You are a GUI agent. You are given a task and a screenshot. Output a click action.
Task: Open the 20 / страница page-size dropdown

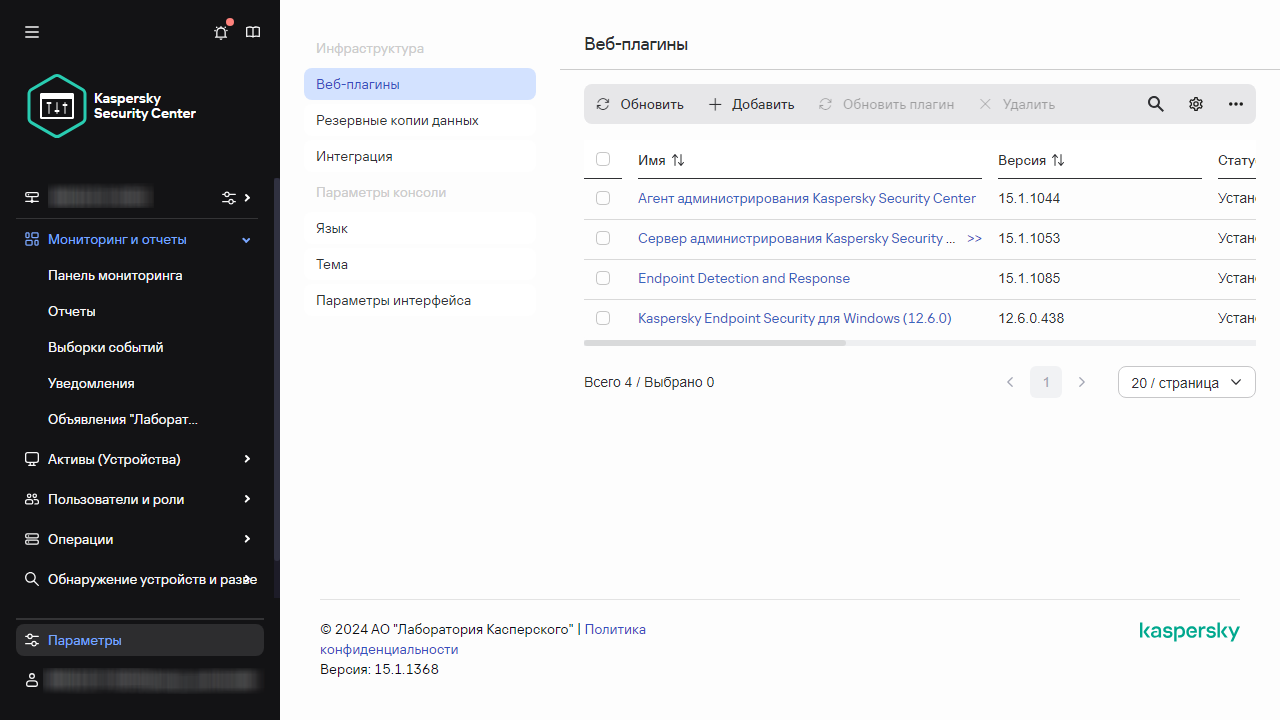point(1186,382)
